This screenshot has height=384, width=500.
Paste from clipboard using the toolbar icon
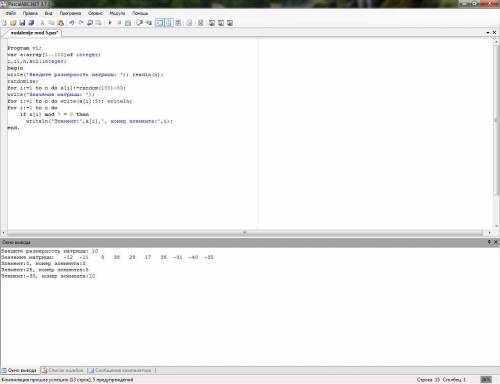click(x=61, y=23)
